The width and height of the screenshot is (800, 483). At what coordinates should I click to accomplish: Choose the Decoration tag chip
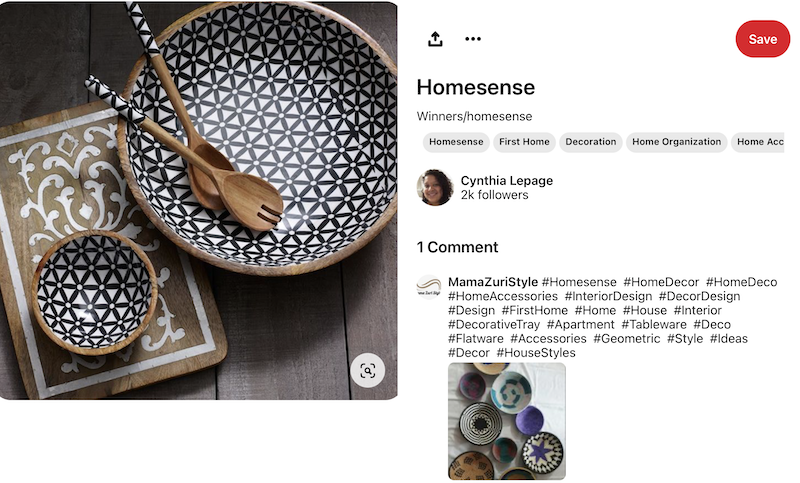click(590, 142)
